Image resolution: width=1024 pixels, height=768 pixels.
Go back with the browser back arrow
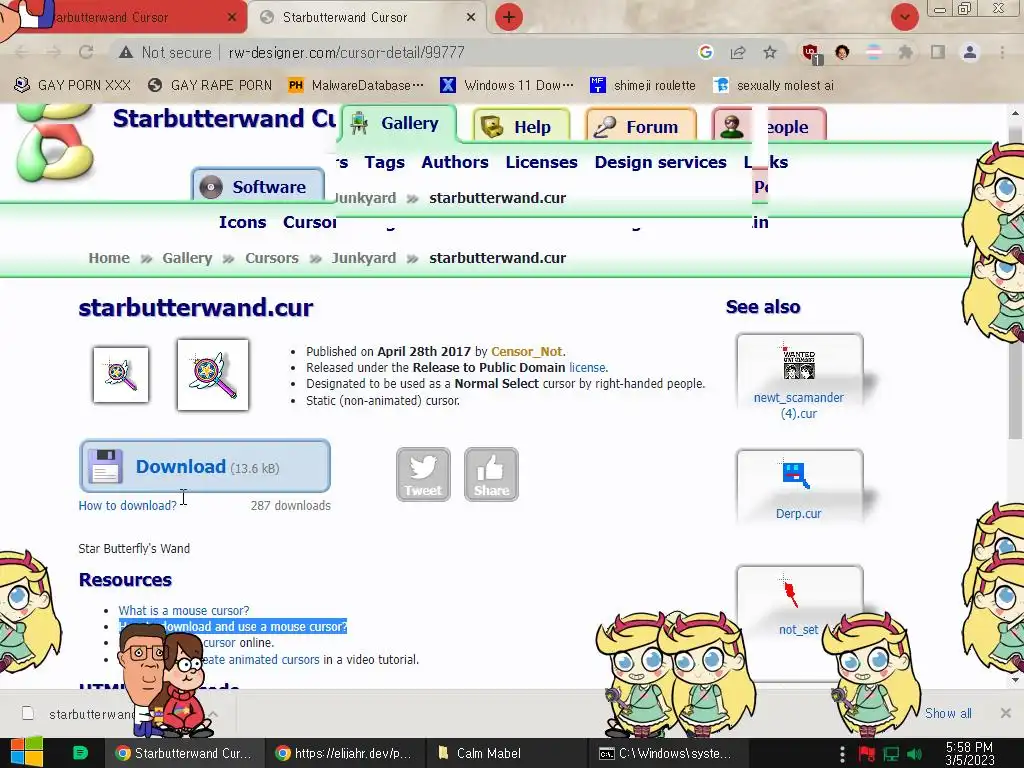click(22, 52)
